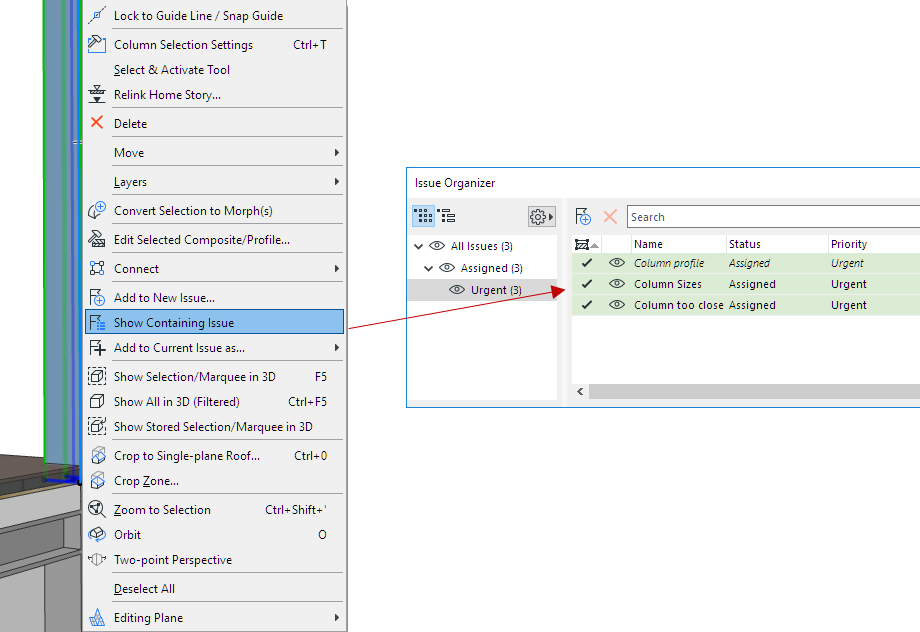Toggle eye icon on Column too close row

click(617, 305)
